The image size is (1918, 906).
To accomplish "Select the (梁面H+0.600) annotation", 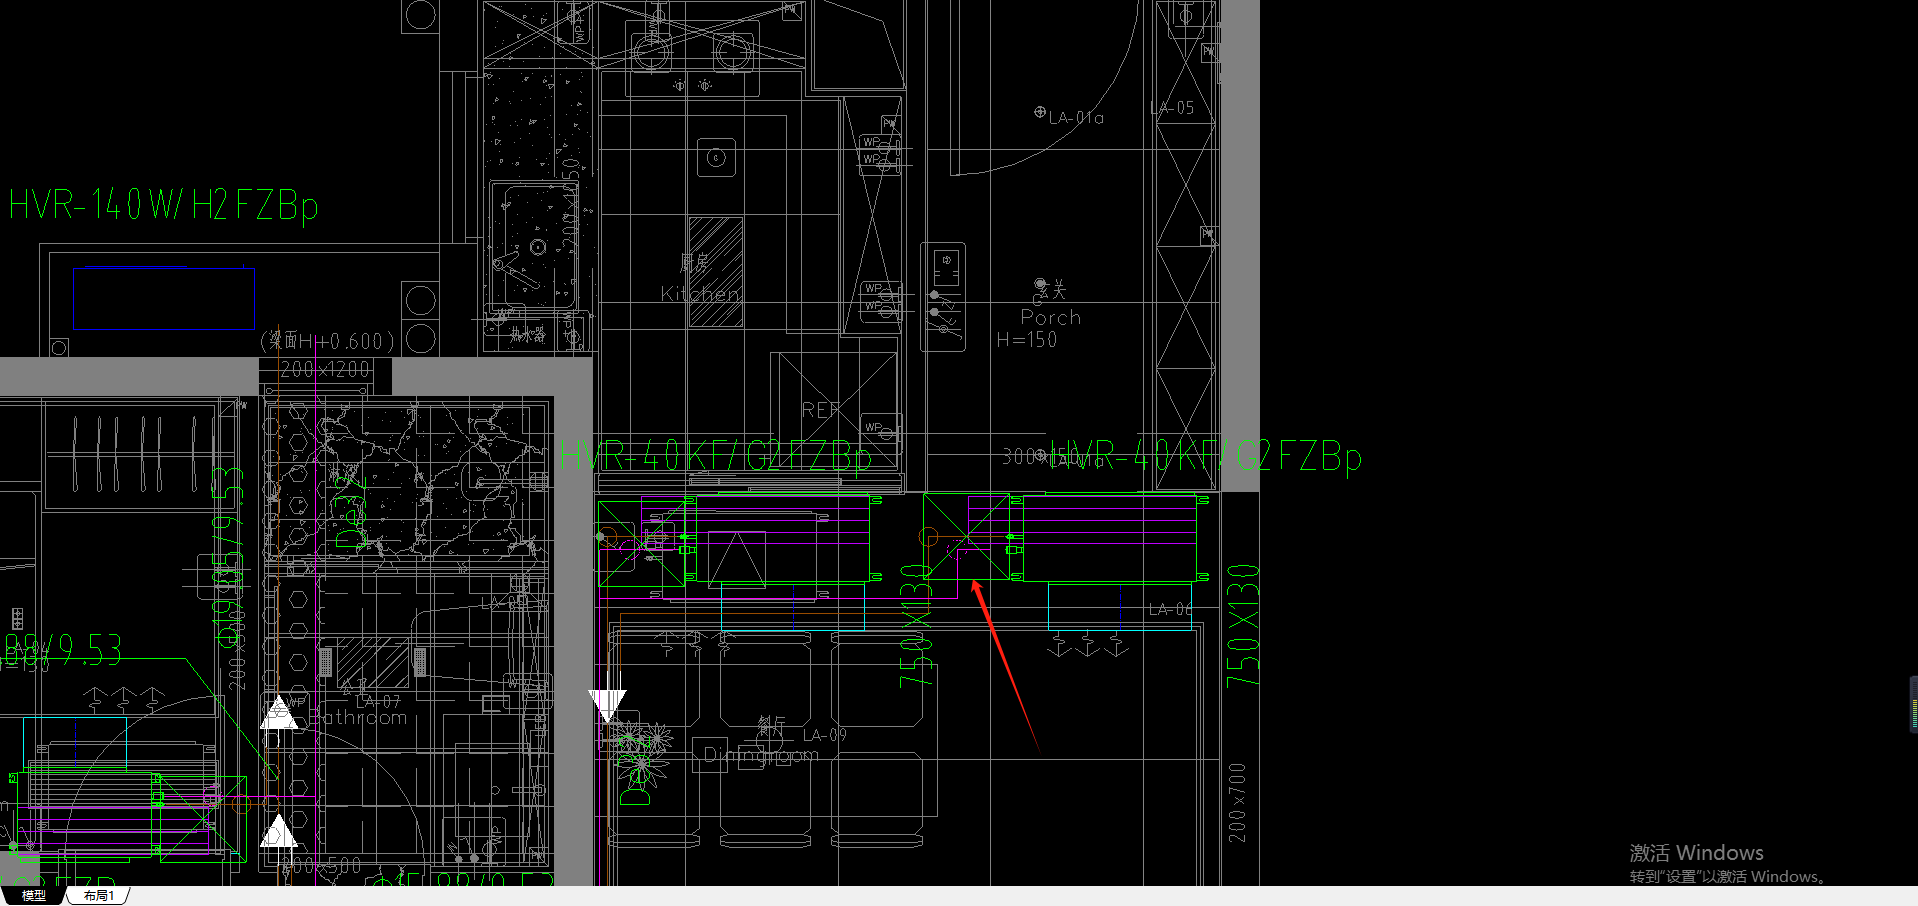I will pos(327,341).
